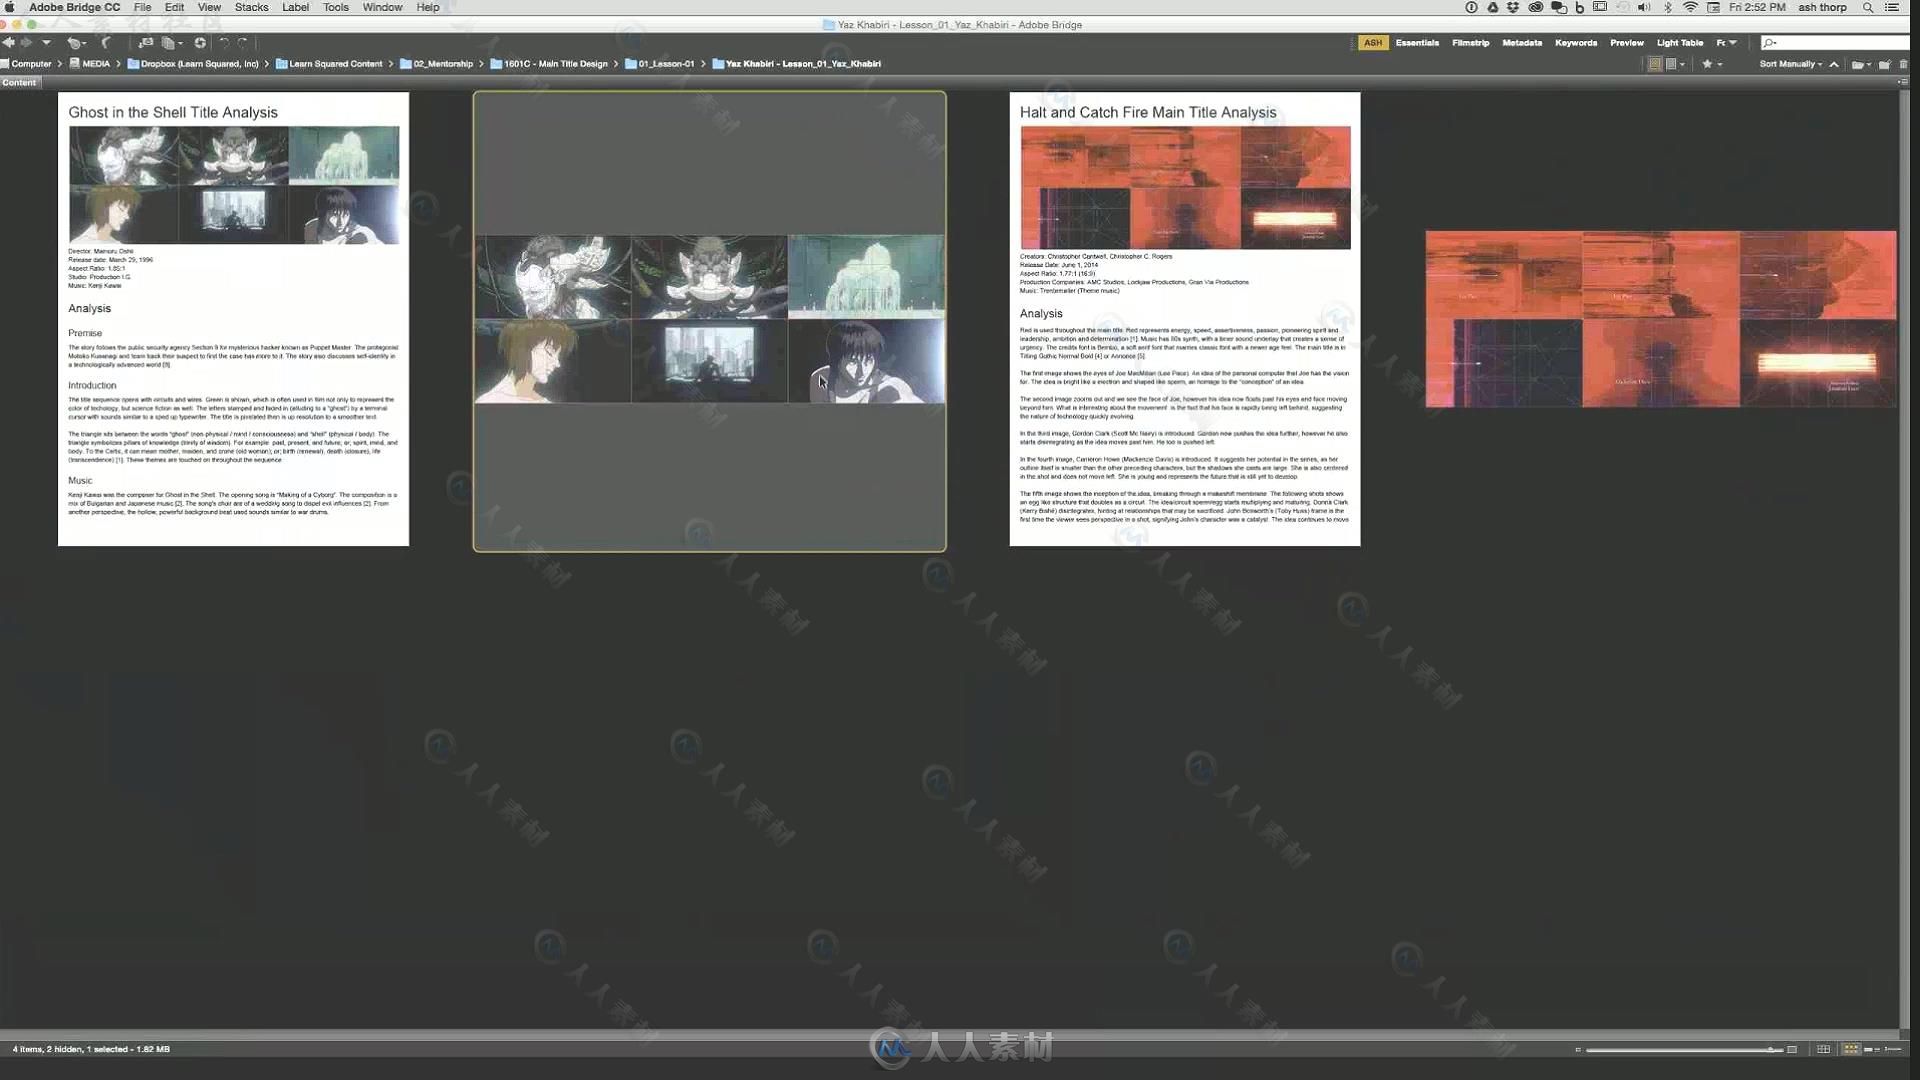Switch to view content as list
The height and width of the screenshot is (1080, 1920).
coord(1892,1049)
